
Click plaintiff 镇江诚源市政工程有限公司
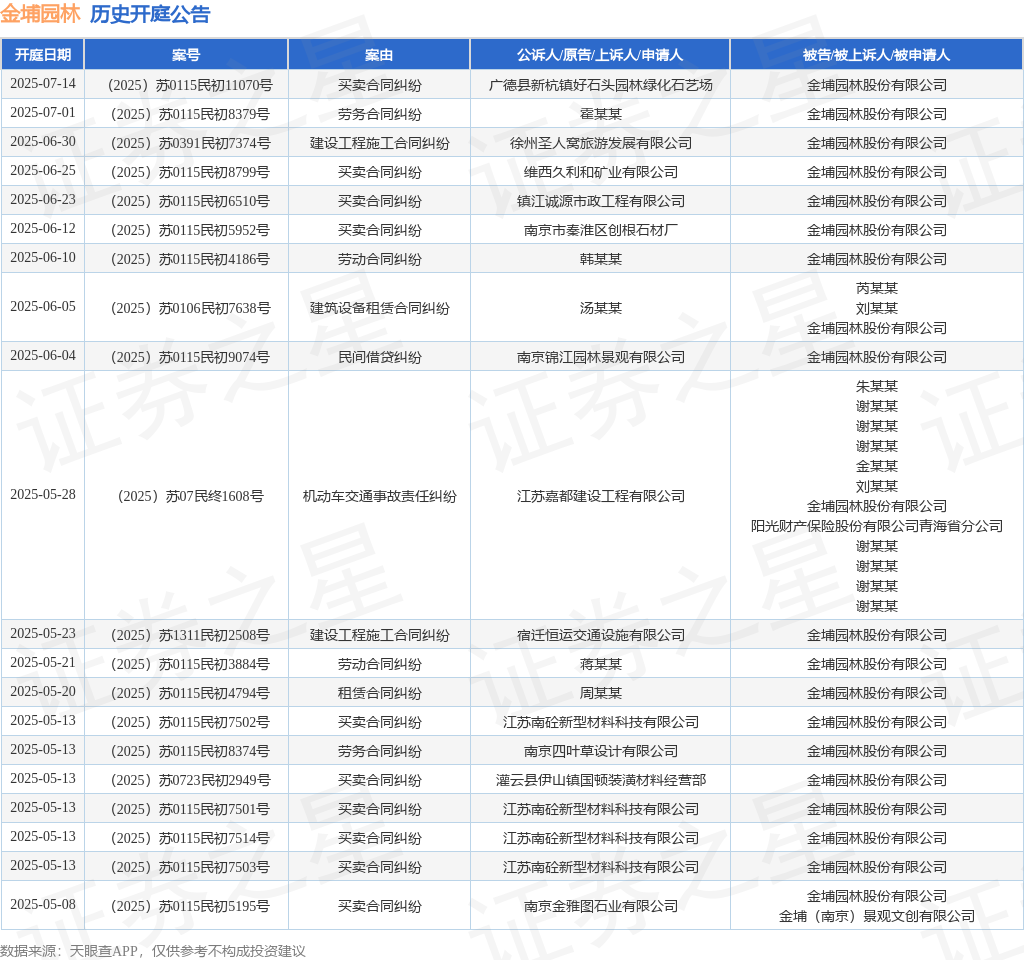click(x=600, y=201)
